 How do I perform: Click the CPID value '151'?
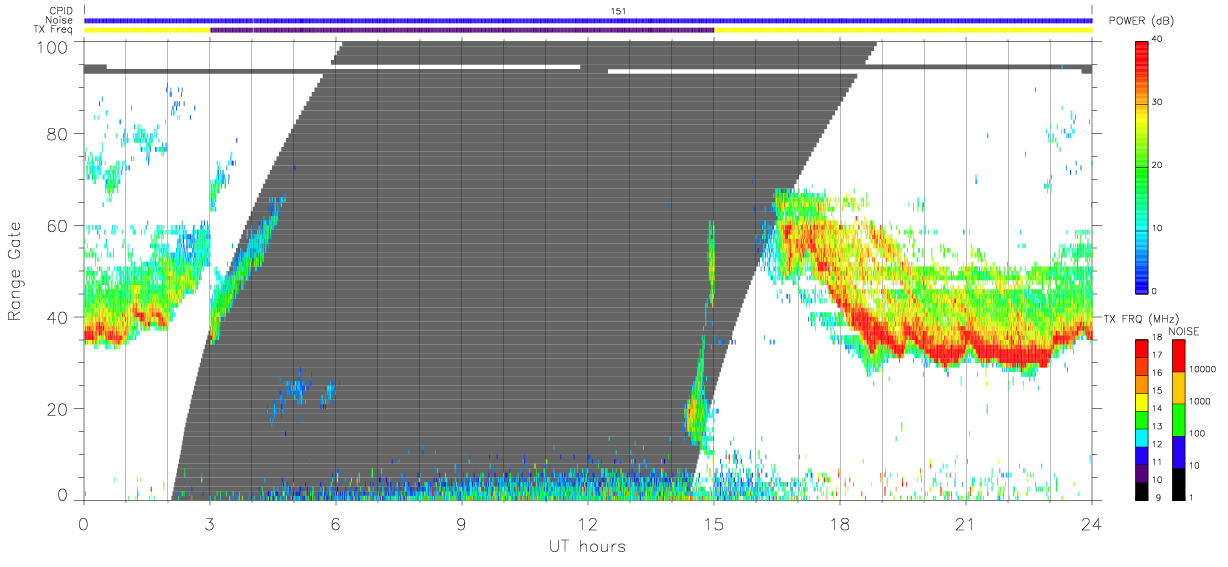tap(618, 11)
